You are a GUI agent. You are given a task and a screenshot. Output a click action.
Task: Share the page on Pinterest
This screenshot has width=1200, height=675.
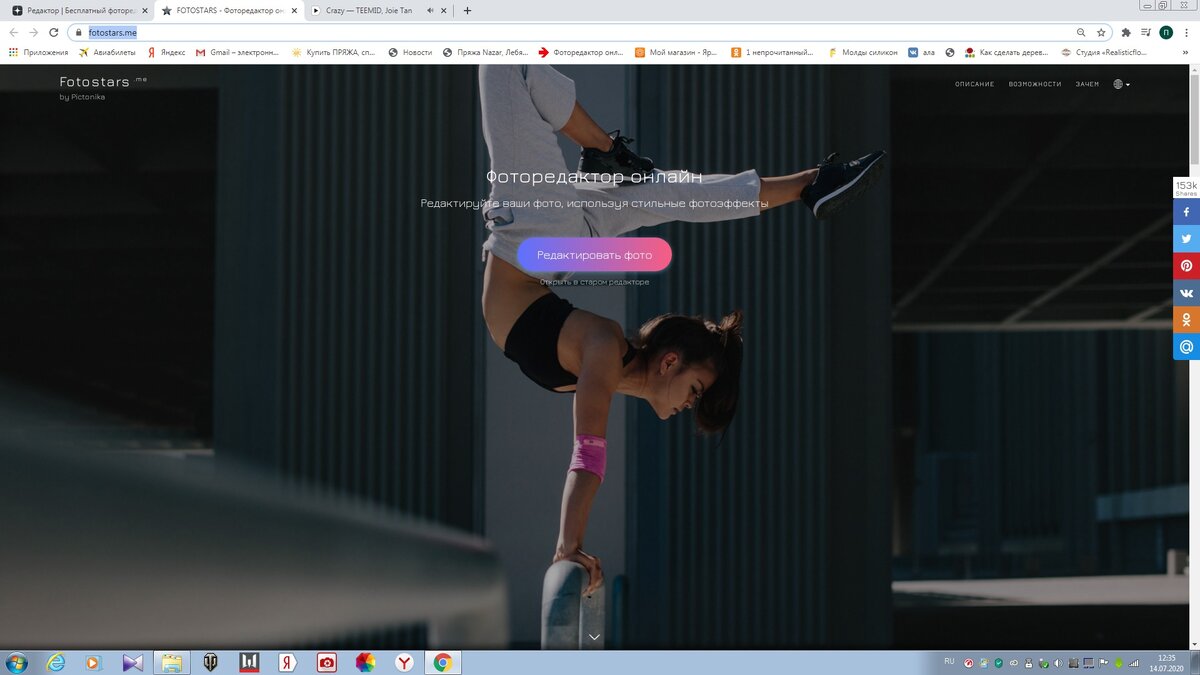click(x=1186, y=266)
